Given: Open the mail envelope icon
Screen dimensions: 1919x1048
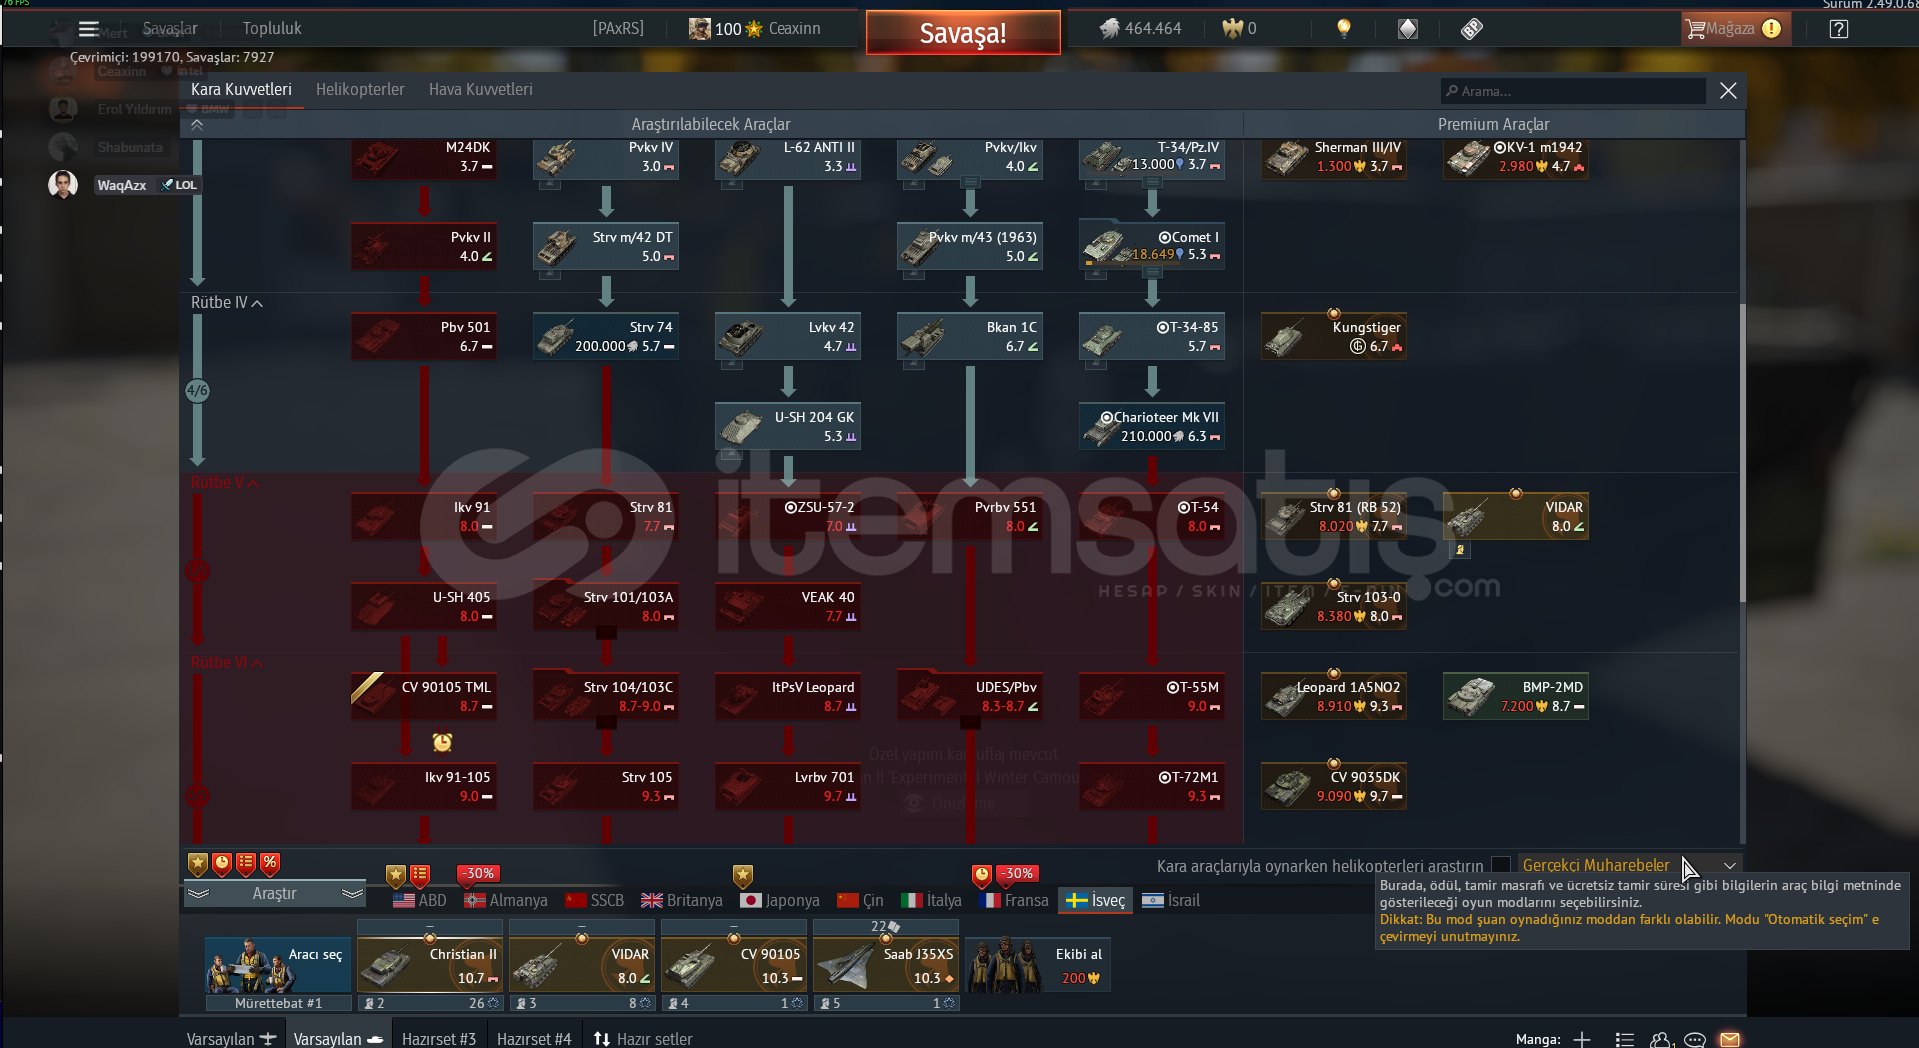Looking at the screenshot, I should [1729, 1039].
